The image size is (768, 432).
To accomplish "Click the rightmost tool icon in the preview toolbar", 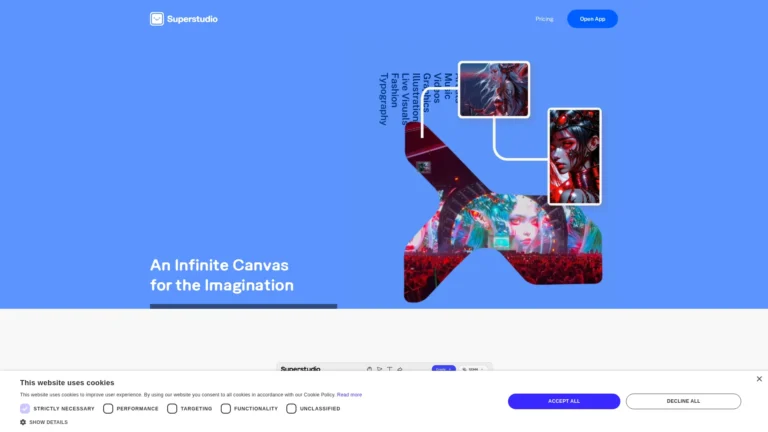I will pyautogui.click(x=400, y=369).
